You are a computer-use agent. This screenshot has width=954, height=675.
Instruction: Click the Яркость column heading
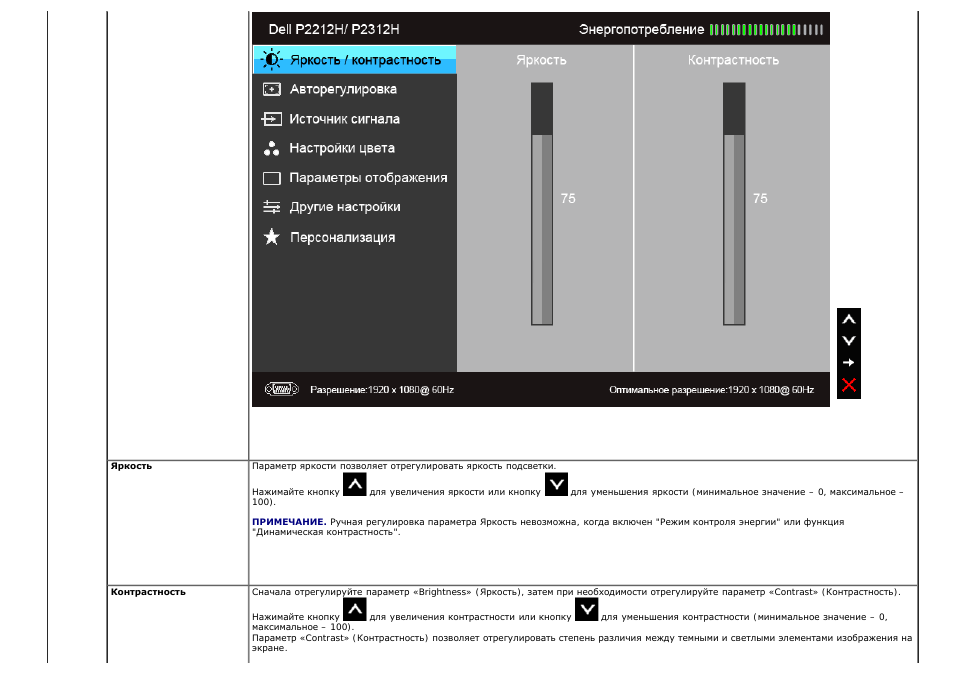click(541, 60)
